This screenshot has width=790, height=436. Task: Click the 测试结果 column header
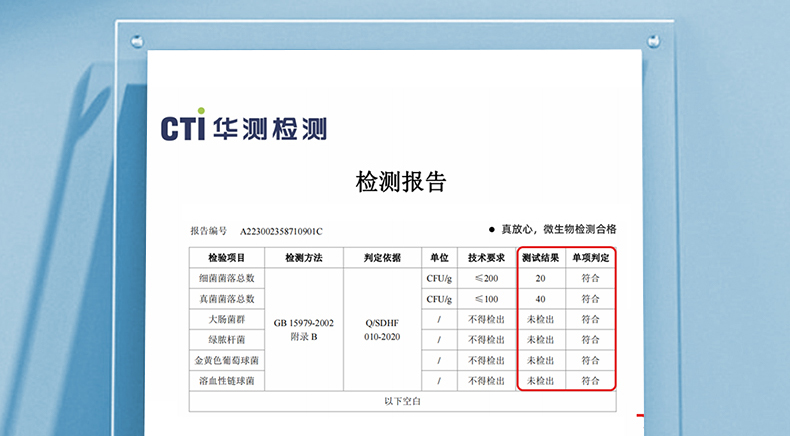540,258
